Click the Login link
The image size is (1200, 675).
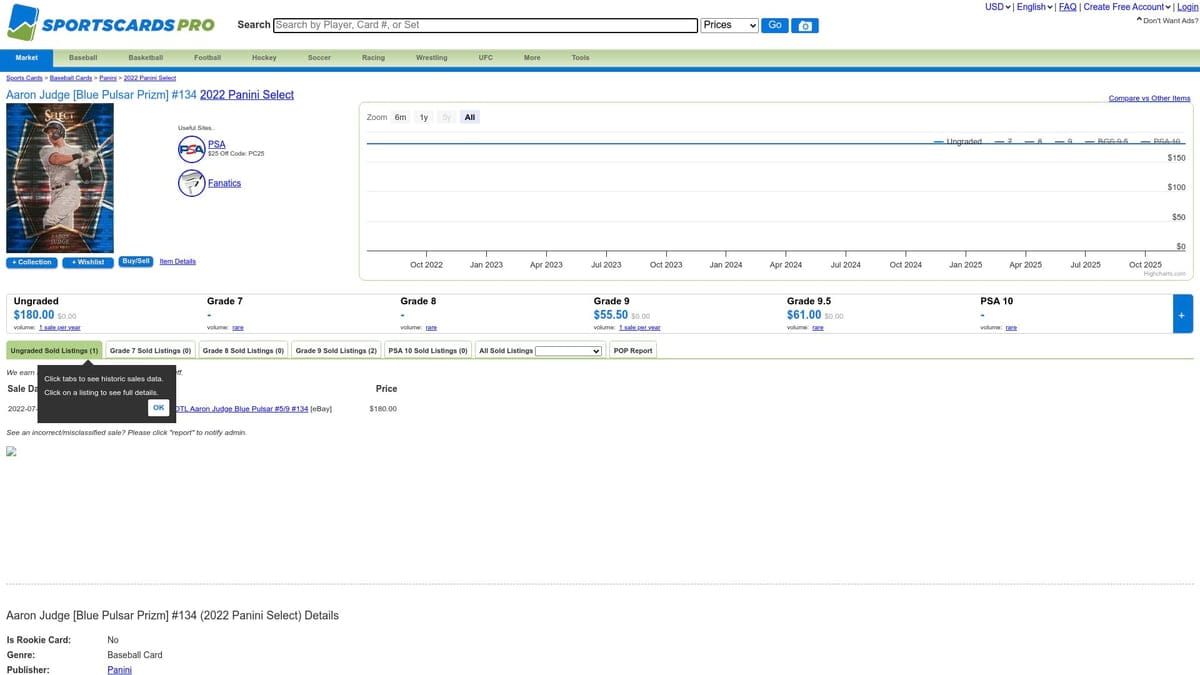[1187, 7]
